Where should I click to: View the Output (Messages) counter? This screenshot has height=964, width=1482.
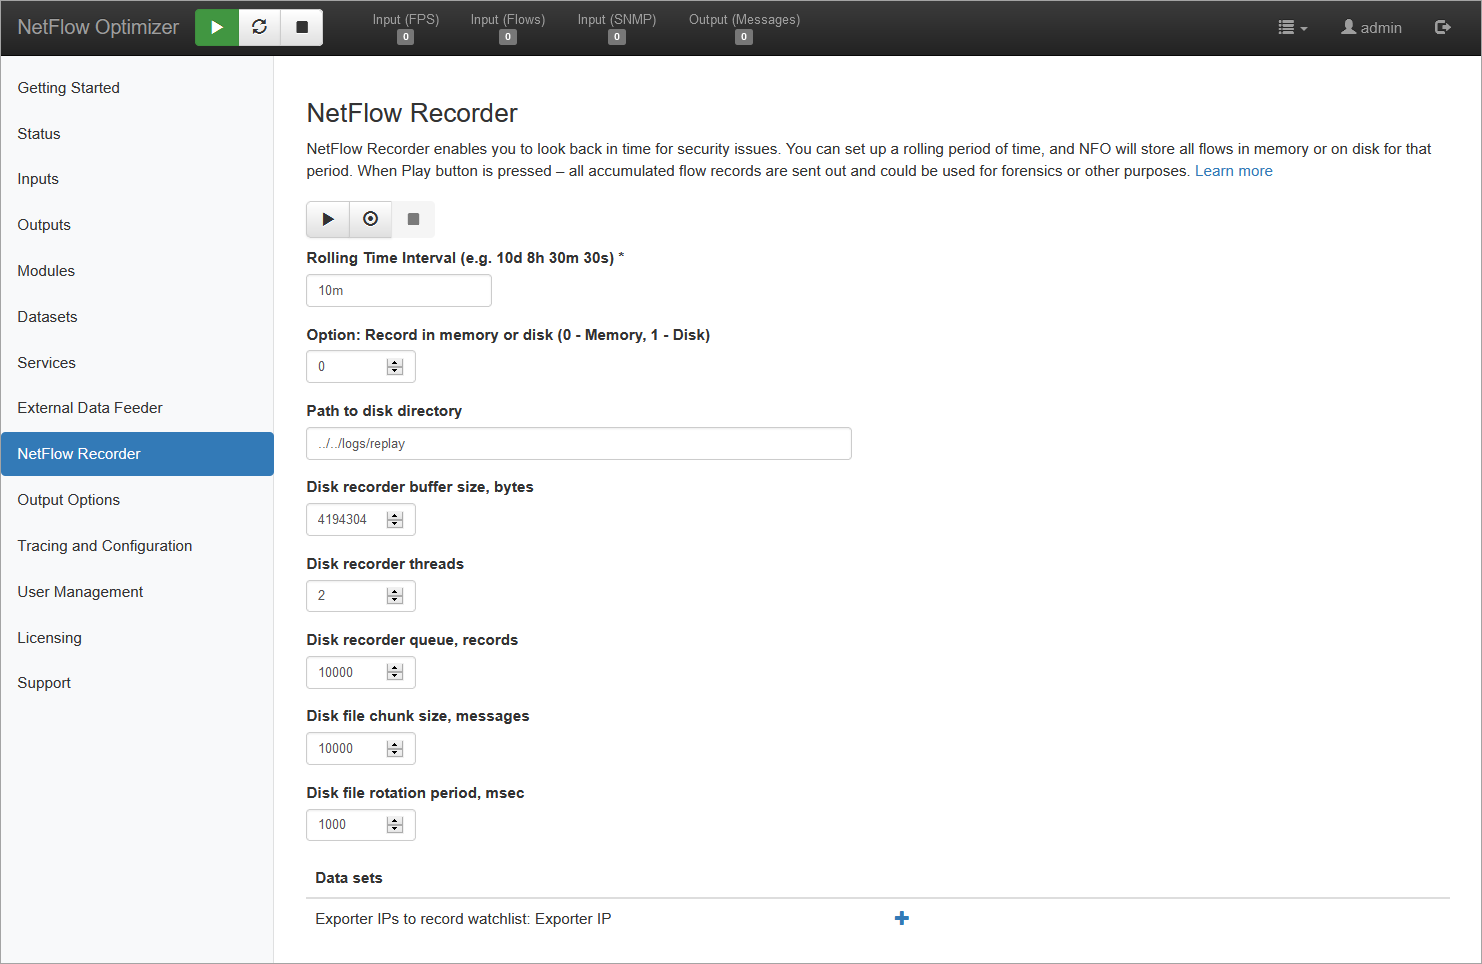[744, 28]
